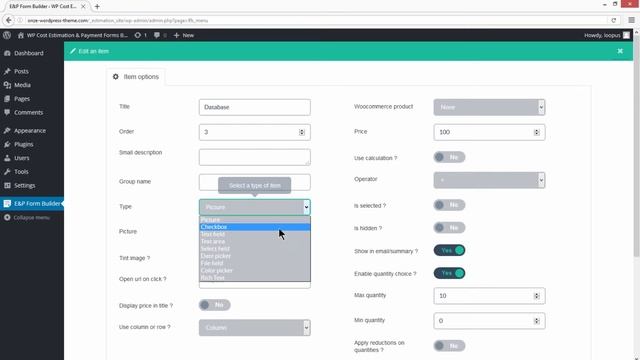Click the Collapse menu arrow icon
The image size is (640, 360).
pyautogui.click(x=7, y=218)
